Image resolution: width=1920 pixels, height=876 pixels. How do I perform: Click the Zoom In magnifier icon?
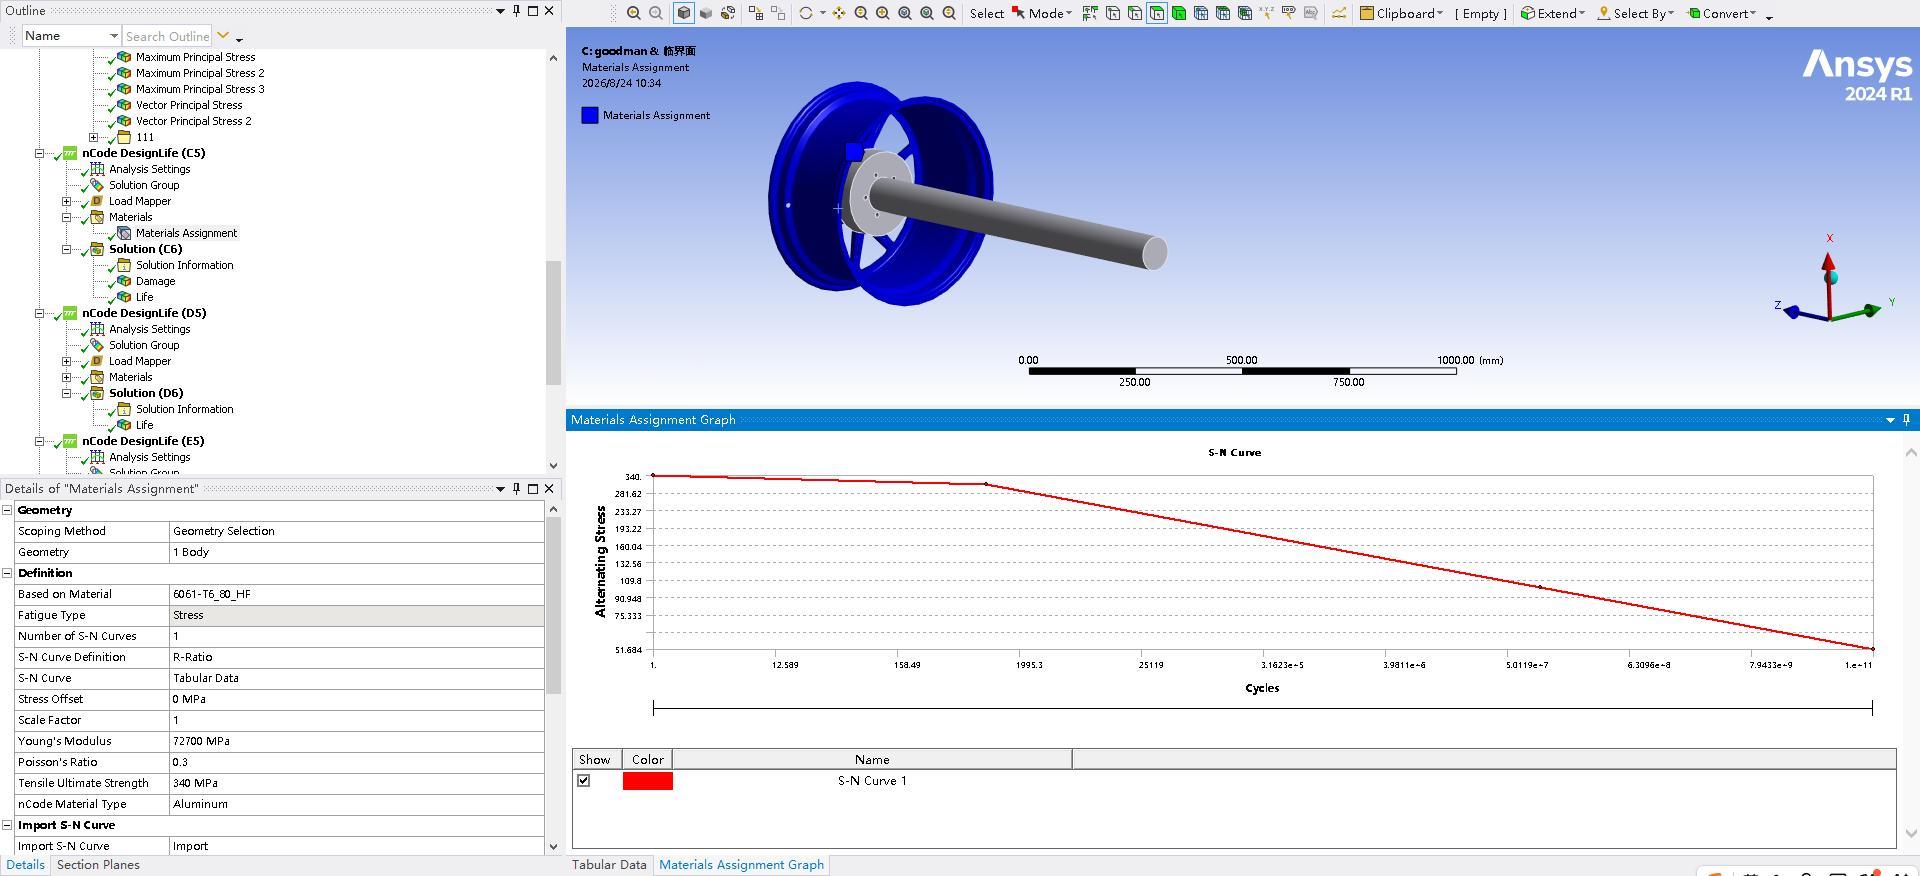[x=861, y=13]
